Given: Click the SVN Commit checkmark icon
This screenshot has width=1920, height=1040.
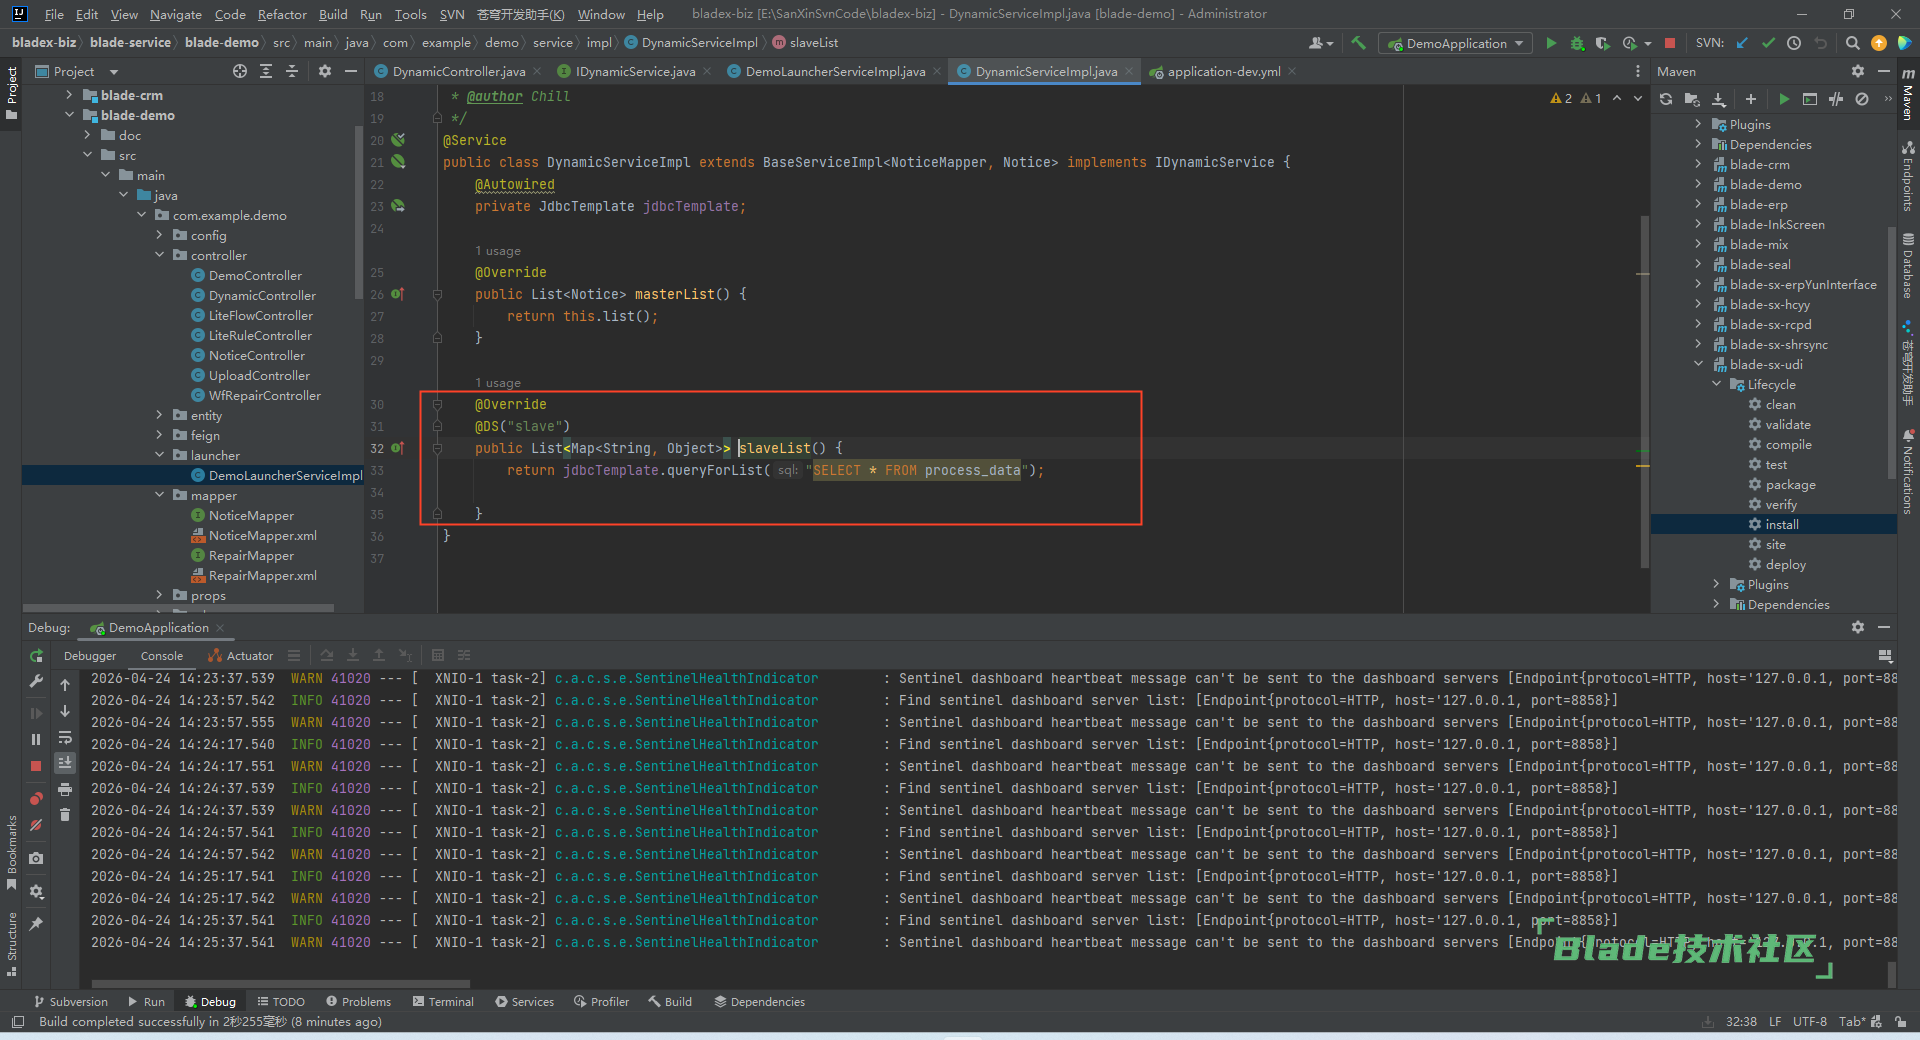Looking at the screenshot, I should [1768, 43].
